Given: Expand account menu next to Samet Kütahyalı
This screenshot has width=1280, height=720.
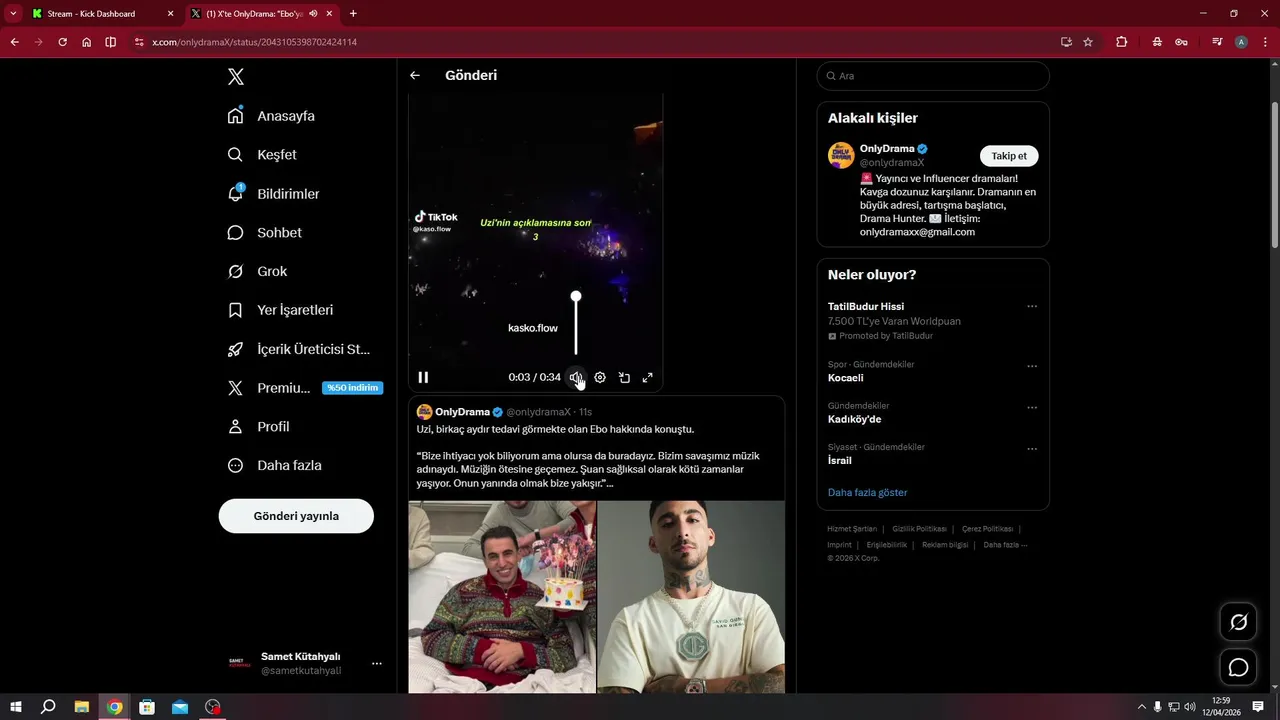Looking at the screenshot, I should tap(377, 663).
